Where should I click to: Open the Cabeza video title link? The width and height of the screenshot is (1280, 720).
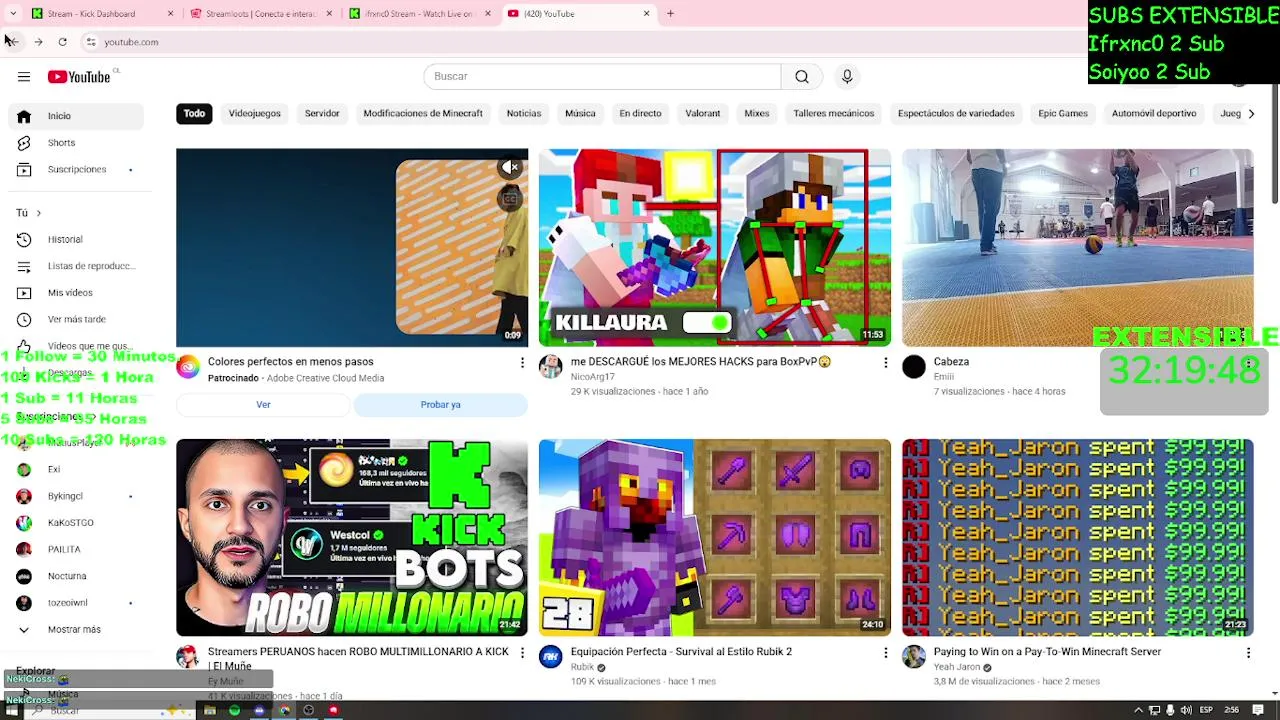point(951,362)
